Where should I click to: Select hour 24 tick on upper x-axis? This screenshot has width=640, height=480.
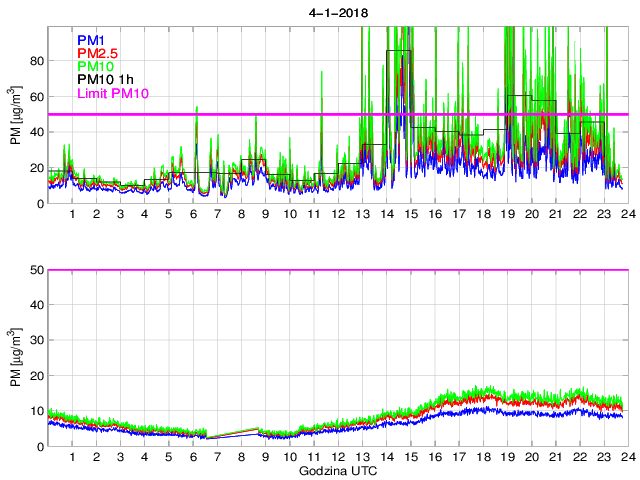point(624,215)
